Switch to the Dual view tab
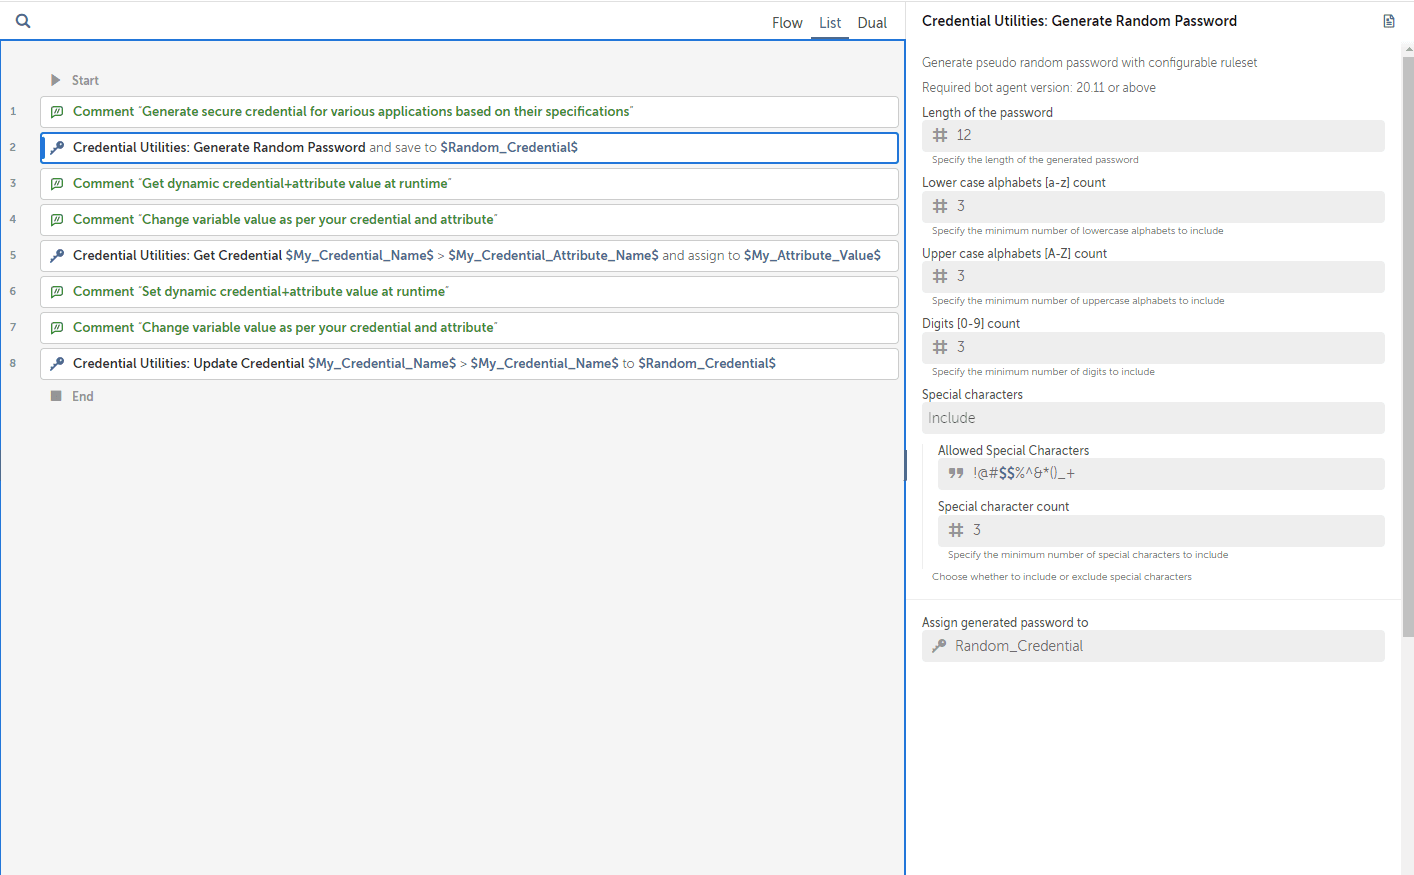The height and width of the screenshot is (875, 1414). (x=872, y=23)
